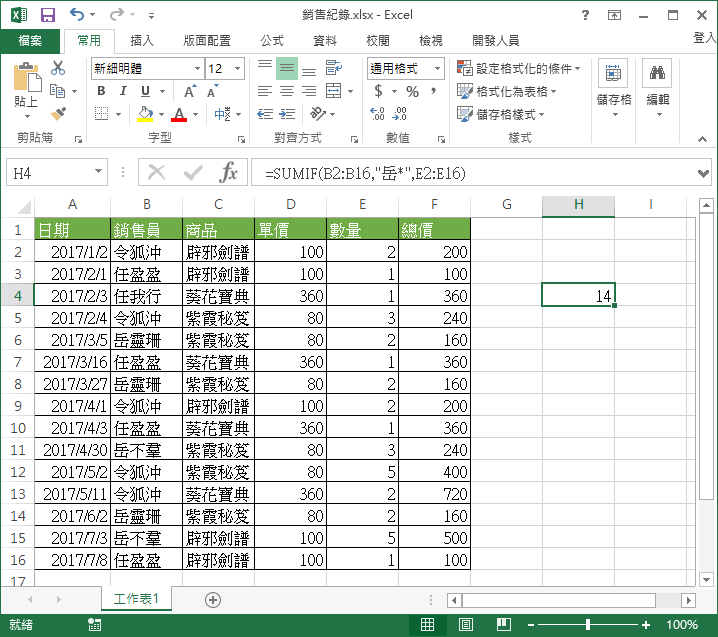Click the 檔案 file button
The image size is (718, 637).
[30, 41]
